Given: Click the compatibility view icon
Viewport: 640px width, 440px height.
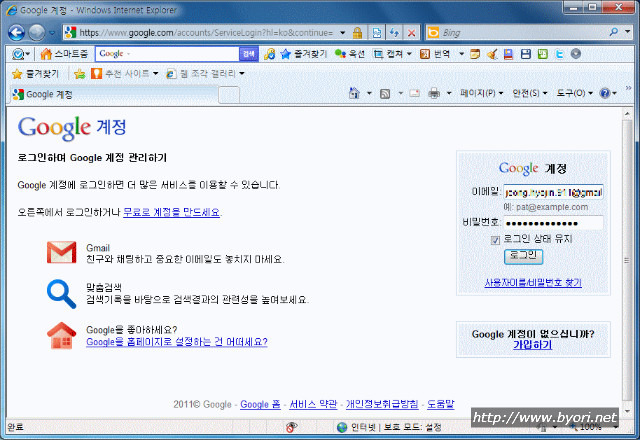Looking at the screenshot, I should pyautogui.click(x=377, y=33).
